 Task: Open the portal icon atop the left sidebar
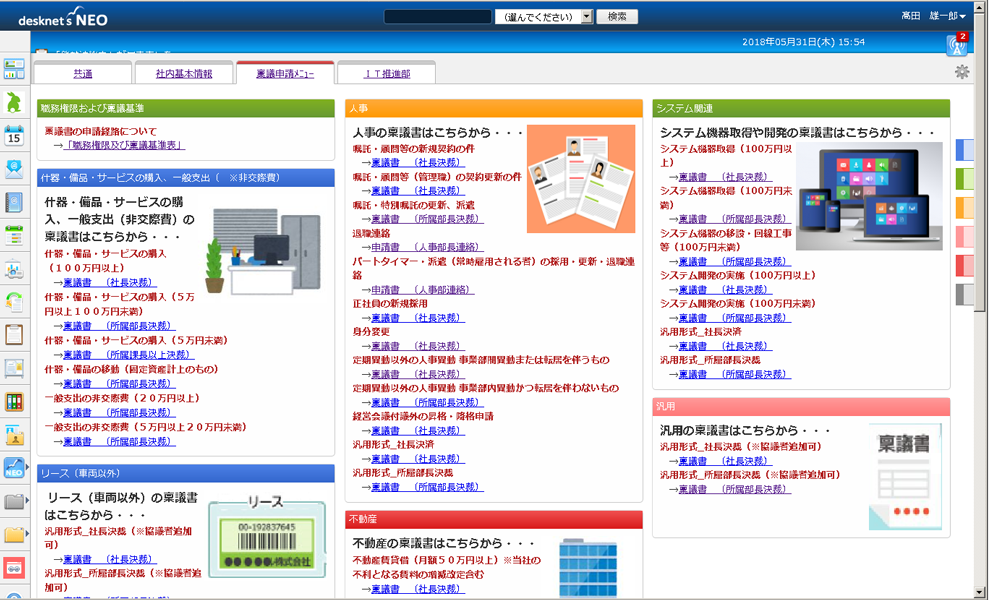coord(14,69)
